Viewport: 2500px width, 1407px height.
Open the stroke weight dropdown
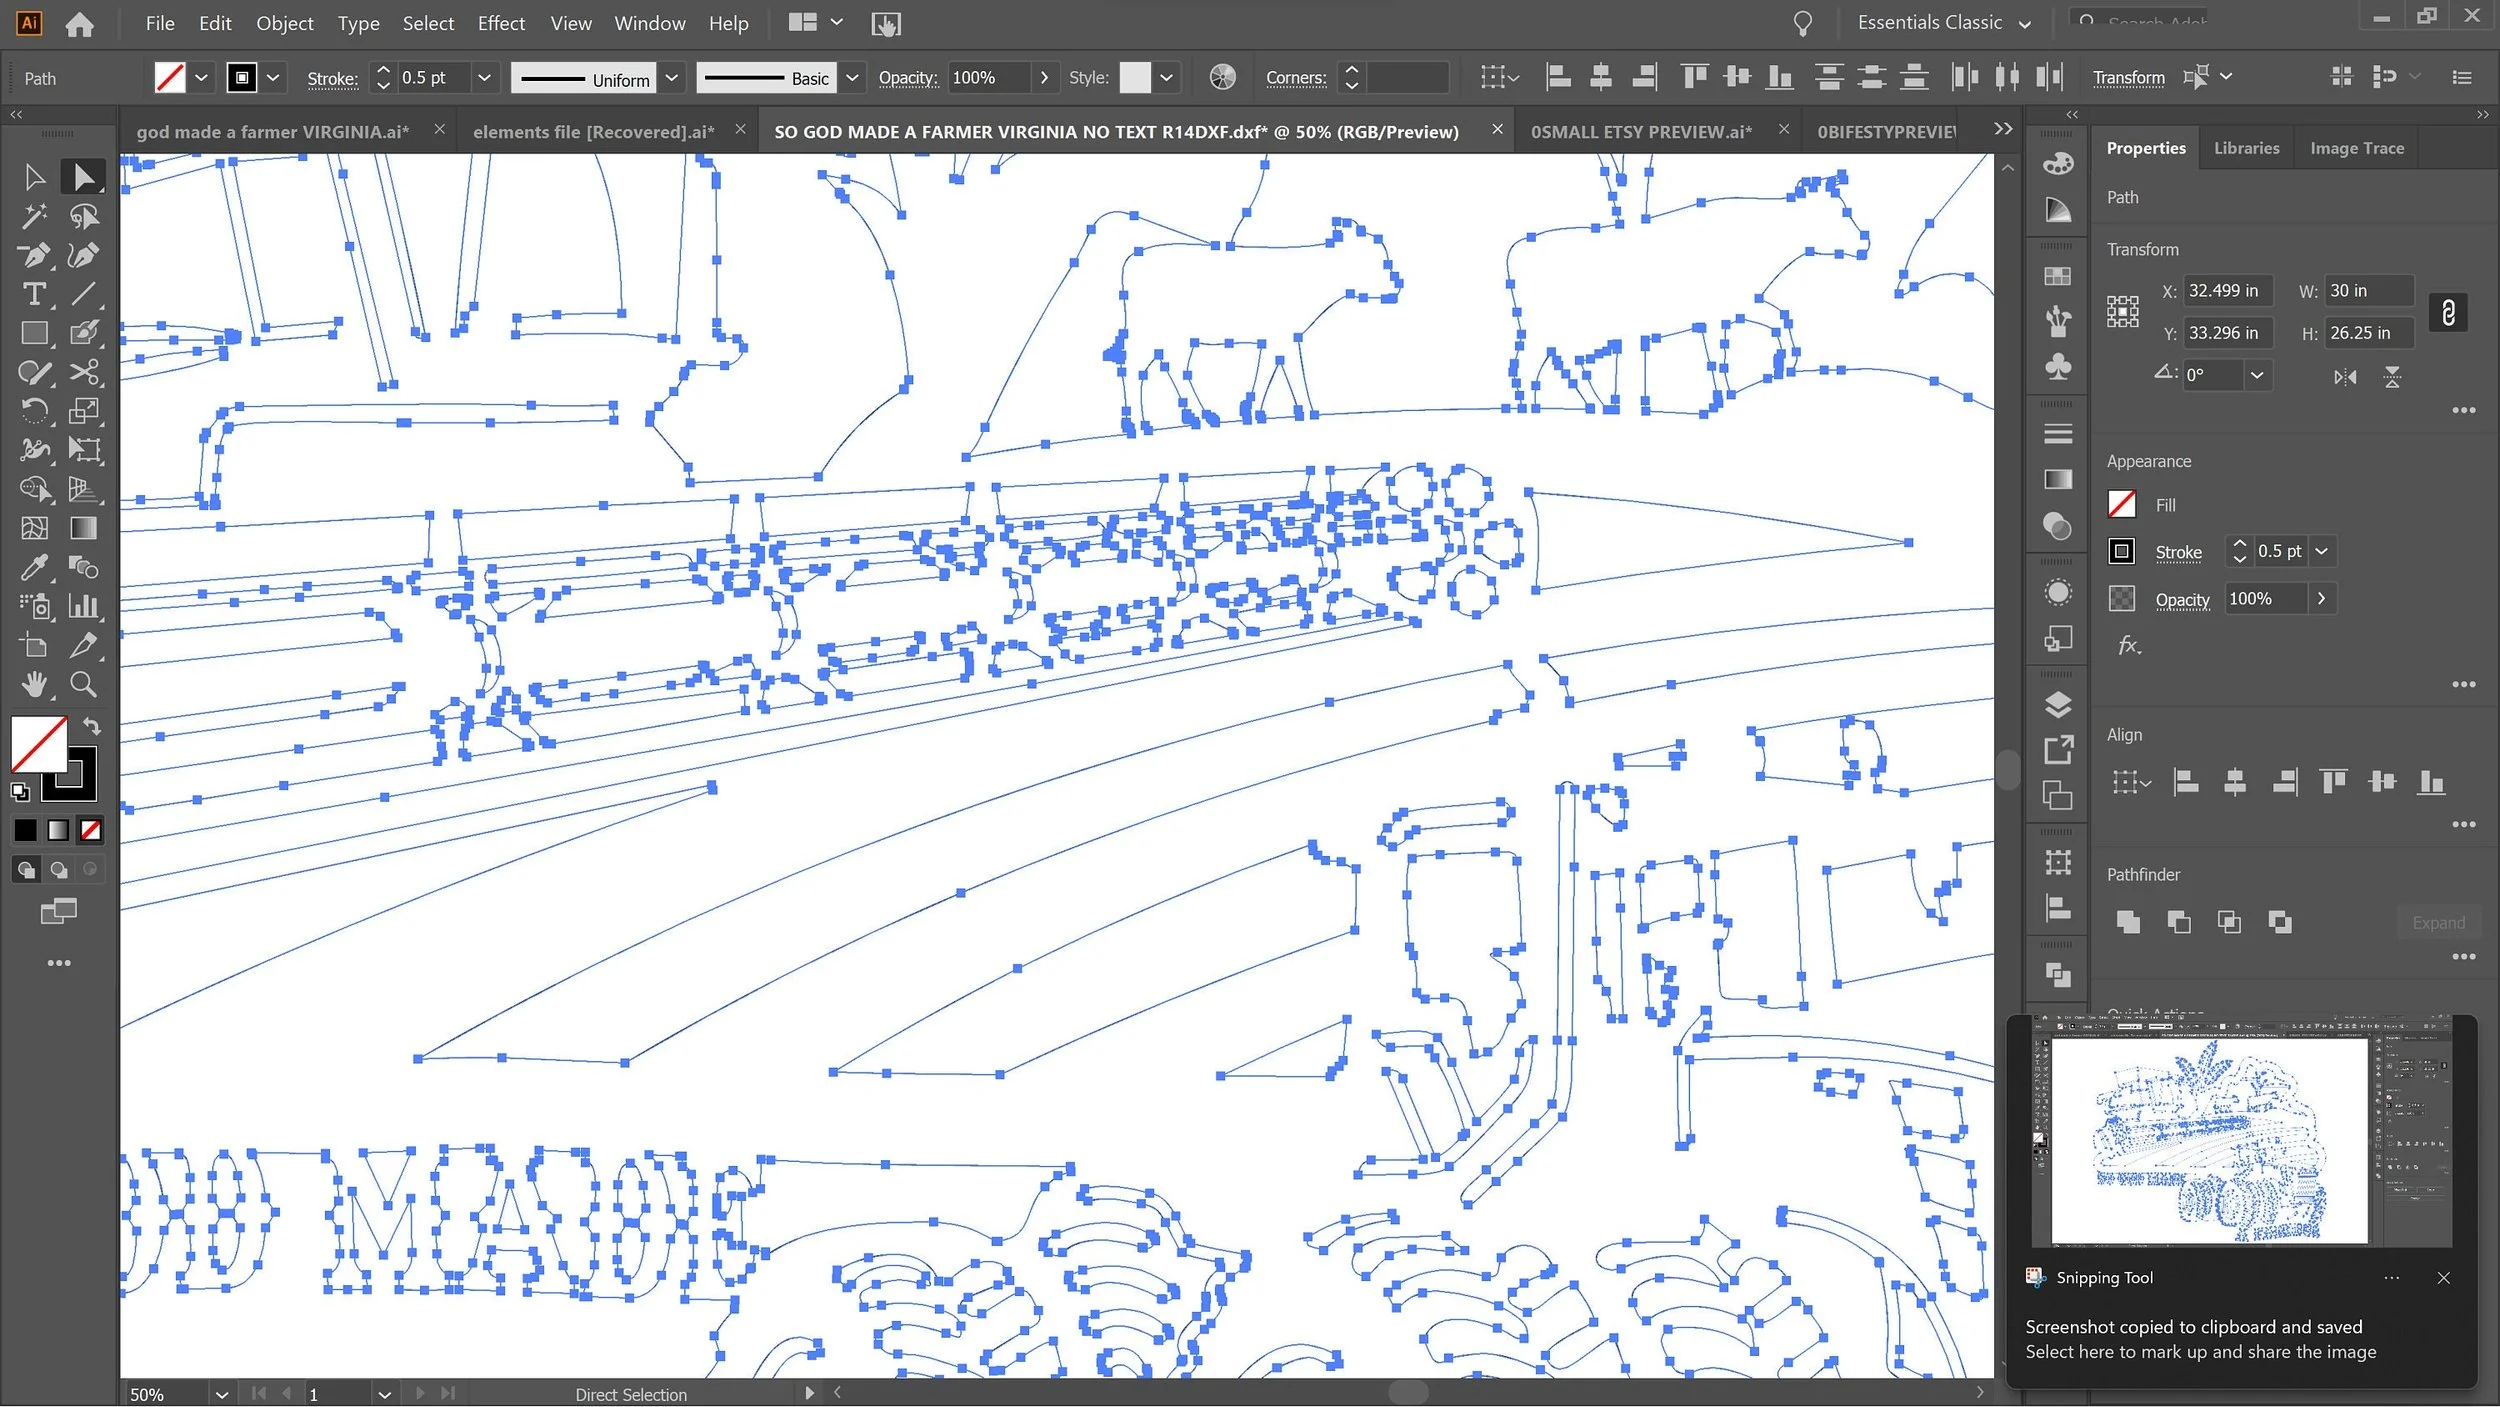(484, 78)
